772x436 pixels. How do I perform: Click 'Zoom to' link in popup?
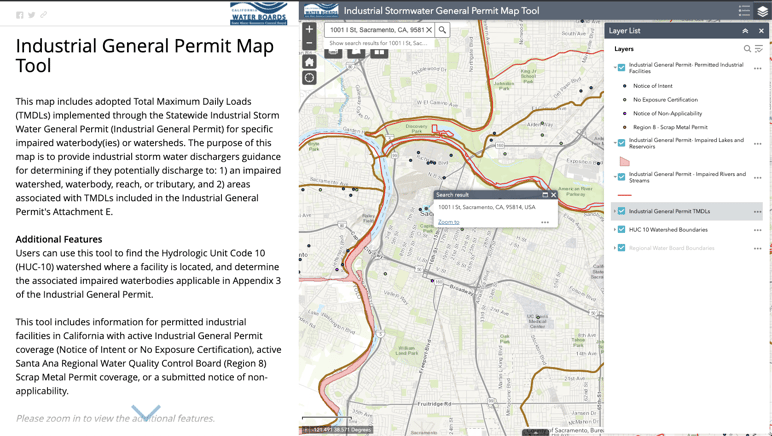(x=449, y=222)
